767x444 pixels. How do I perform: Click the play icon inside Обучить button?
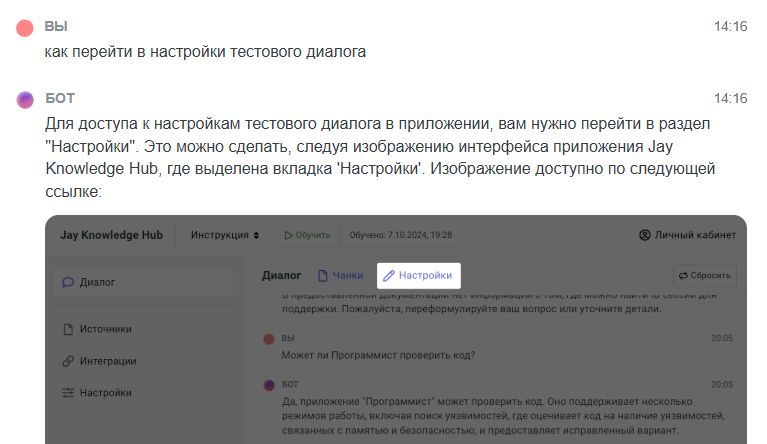[288, 235]
